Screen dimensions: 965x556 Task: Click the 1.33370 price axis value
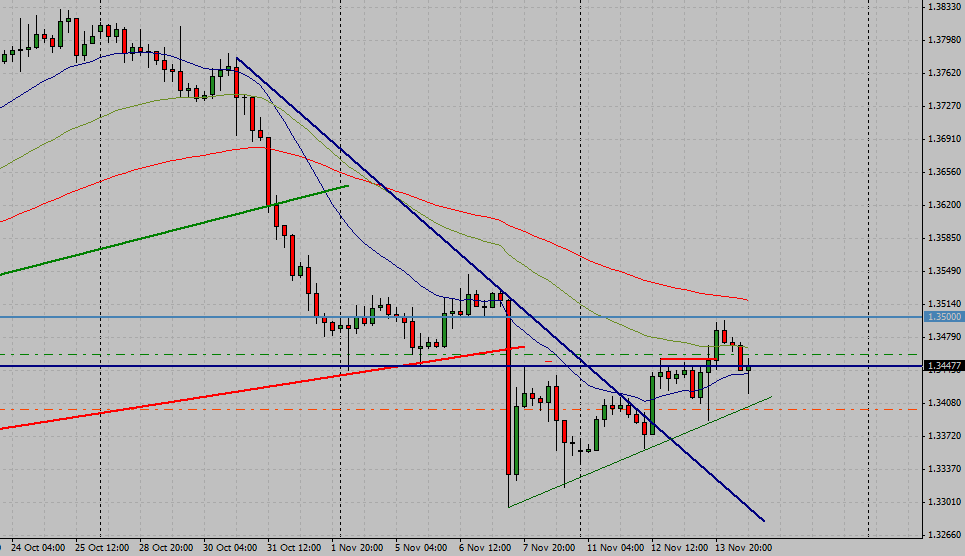[944, 469]
